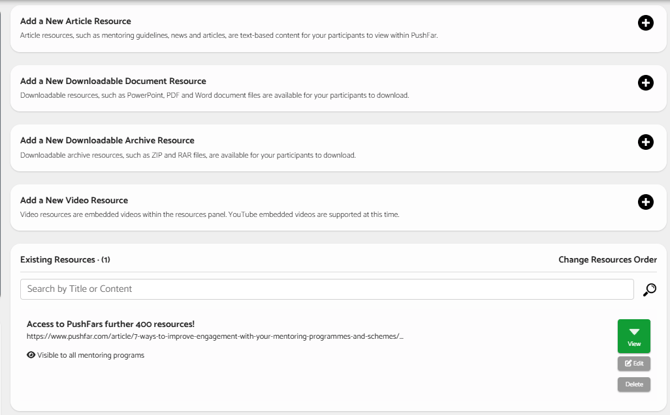Click the pencil icon on the Edit button
This screenshot has height=415, width=670.
[628, 363]
